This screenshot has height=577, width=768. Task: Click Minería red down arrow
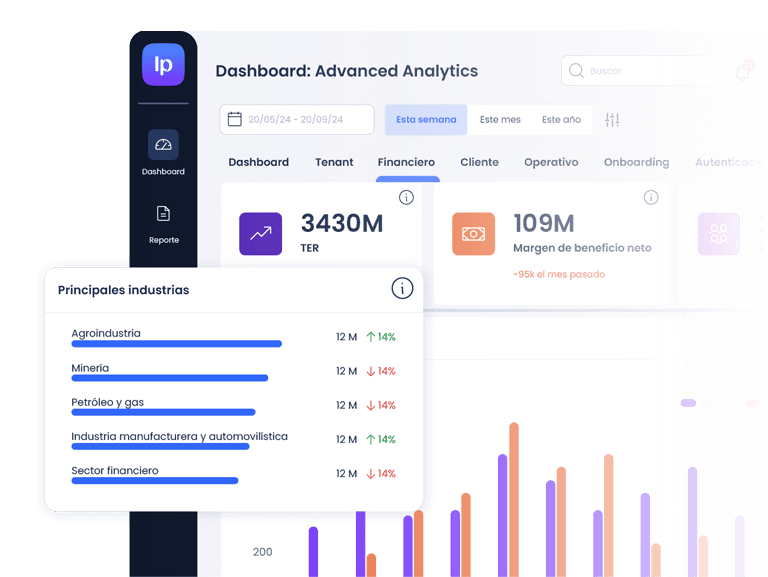pos(371,371)
